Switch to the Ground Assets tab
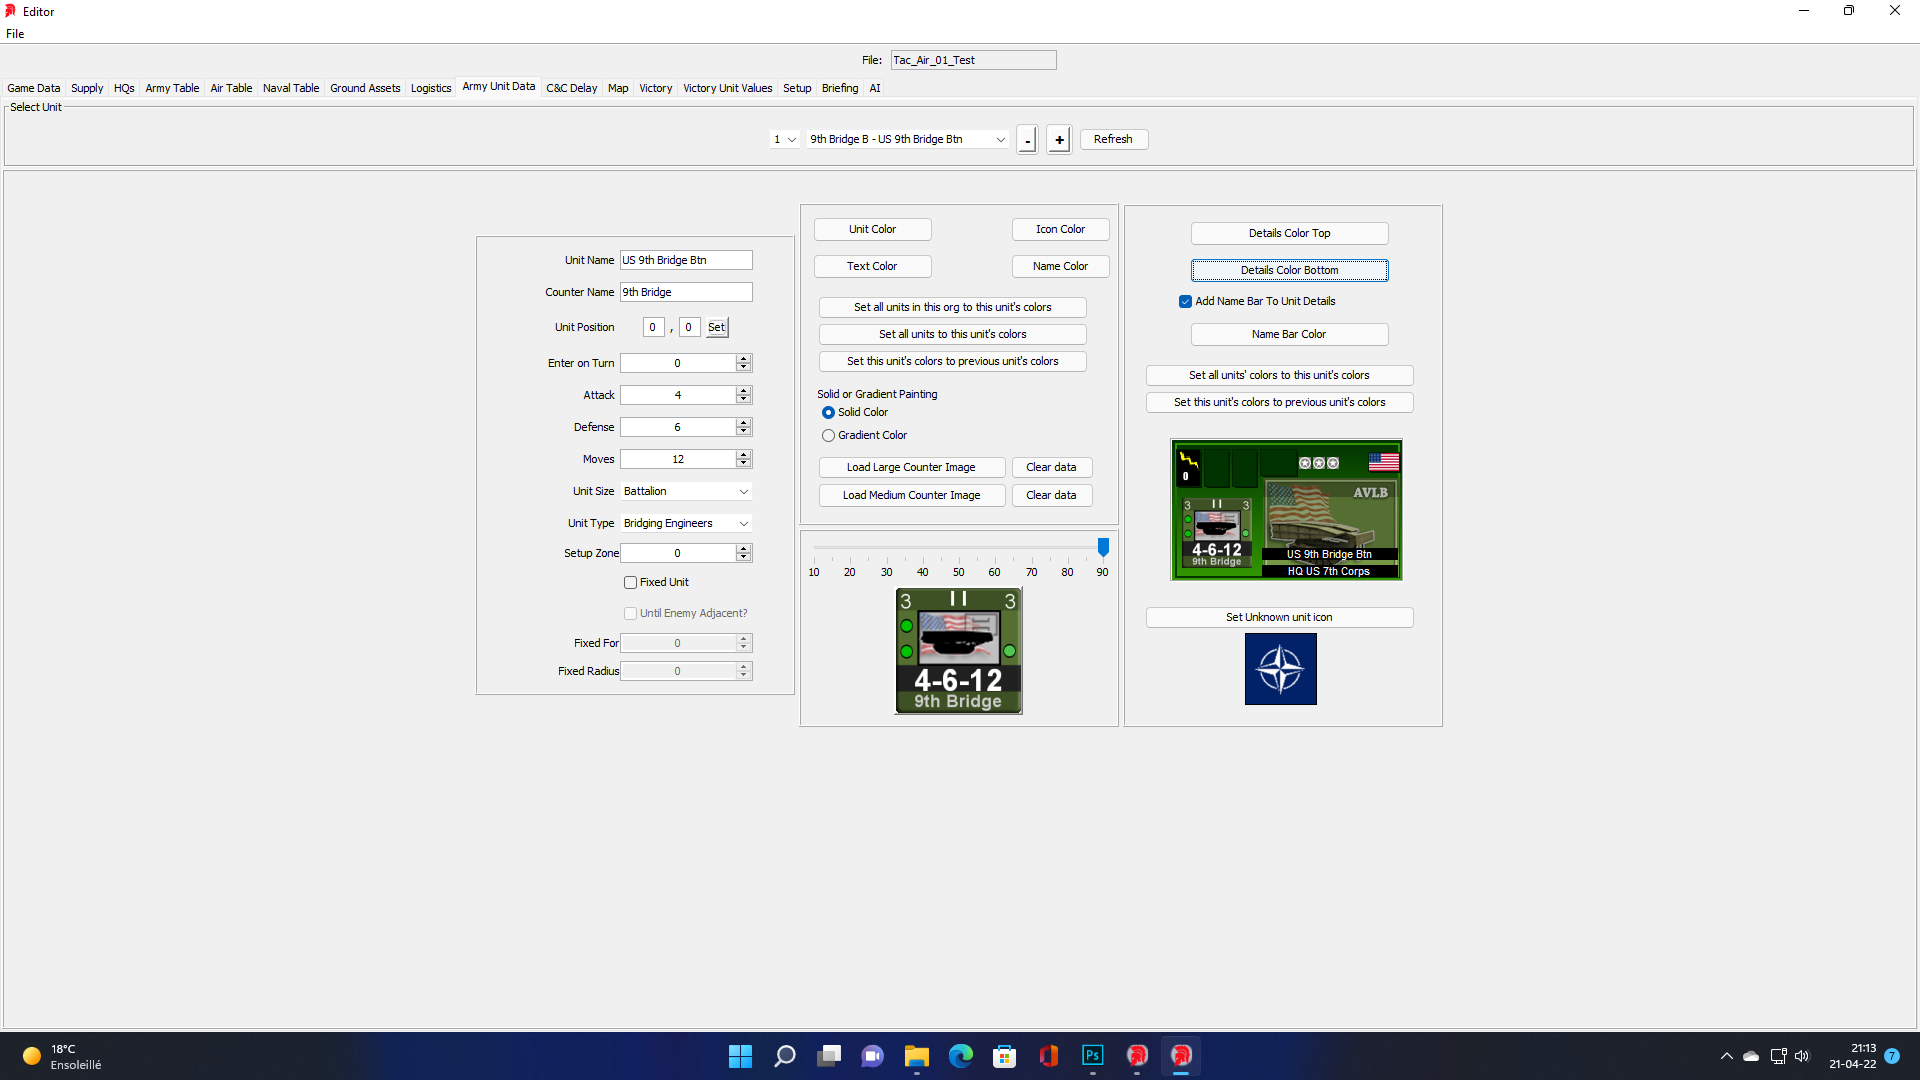Screen dimensions: 1920x1080 point(365,88)
